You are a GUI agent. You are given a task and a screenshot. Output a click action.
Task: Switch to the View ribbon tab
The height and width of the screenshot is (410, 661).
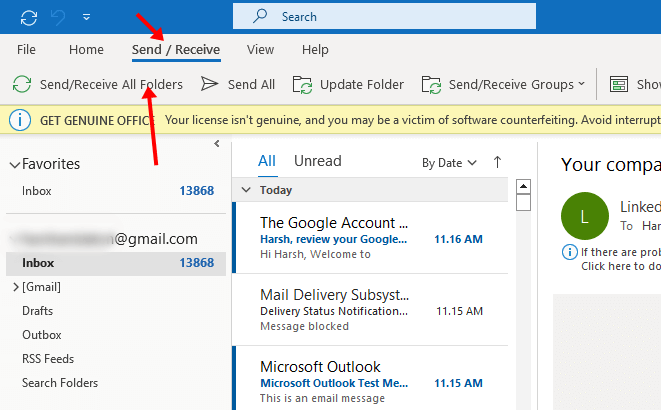(x=260, y=49)
